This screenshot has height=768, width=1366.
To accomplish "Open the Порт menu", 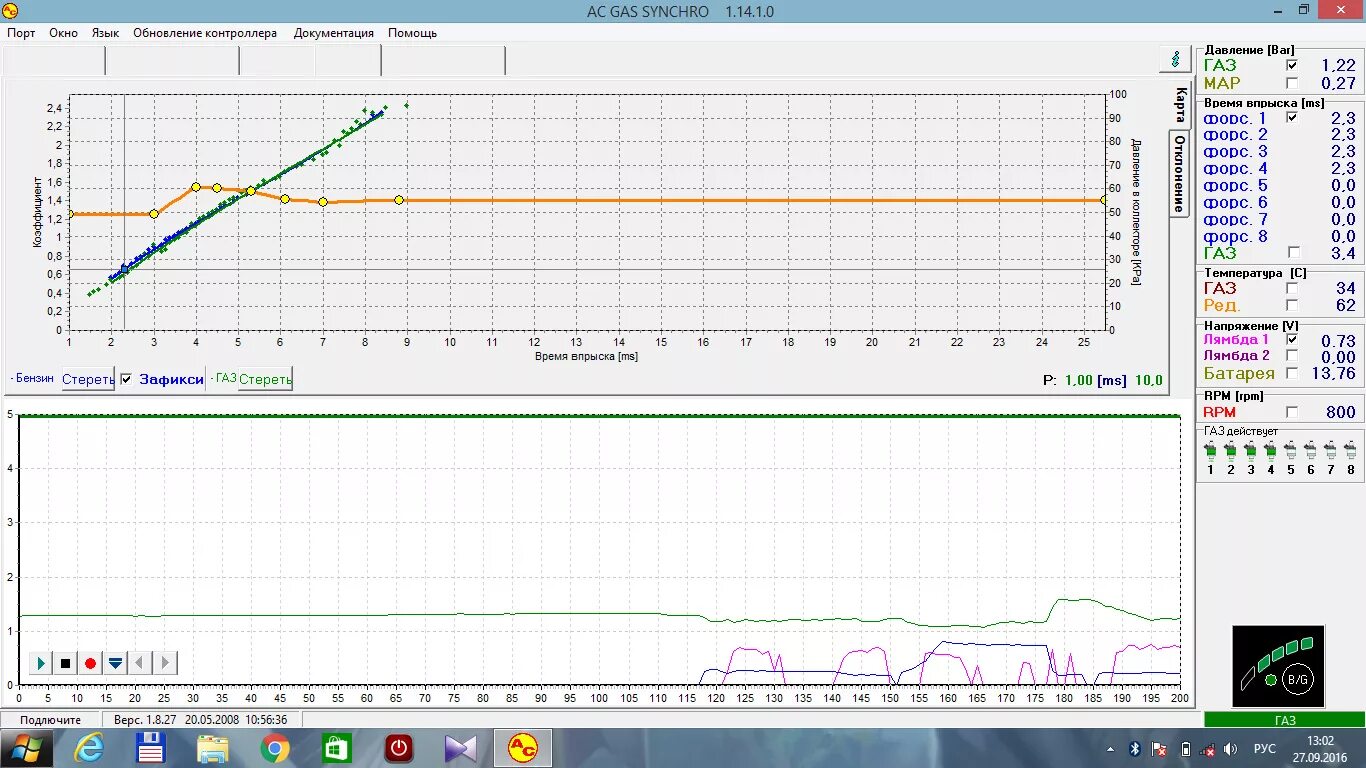I will [x=21, y=33].
